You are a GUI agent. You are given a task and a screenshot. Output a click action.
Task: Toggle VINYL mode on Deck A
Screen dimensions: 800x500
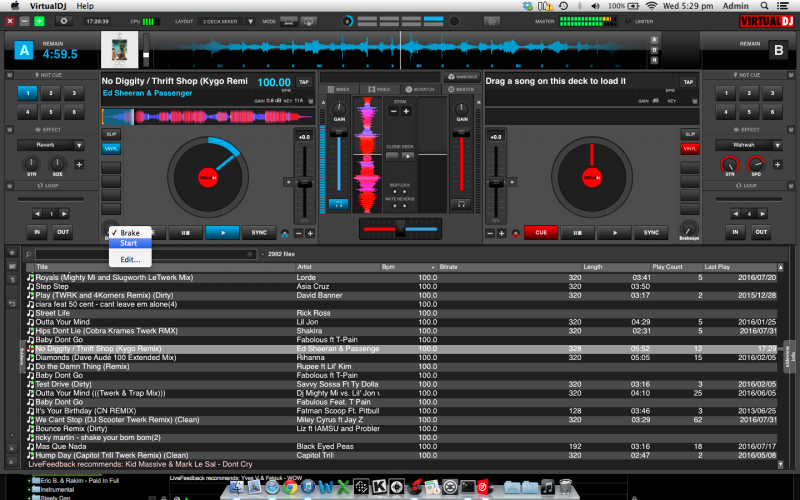[x=111, y=148]
